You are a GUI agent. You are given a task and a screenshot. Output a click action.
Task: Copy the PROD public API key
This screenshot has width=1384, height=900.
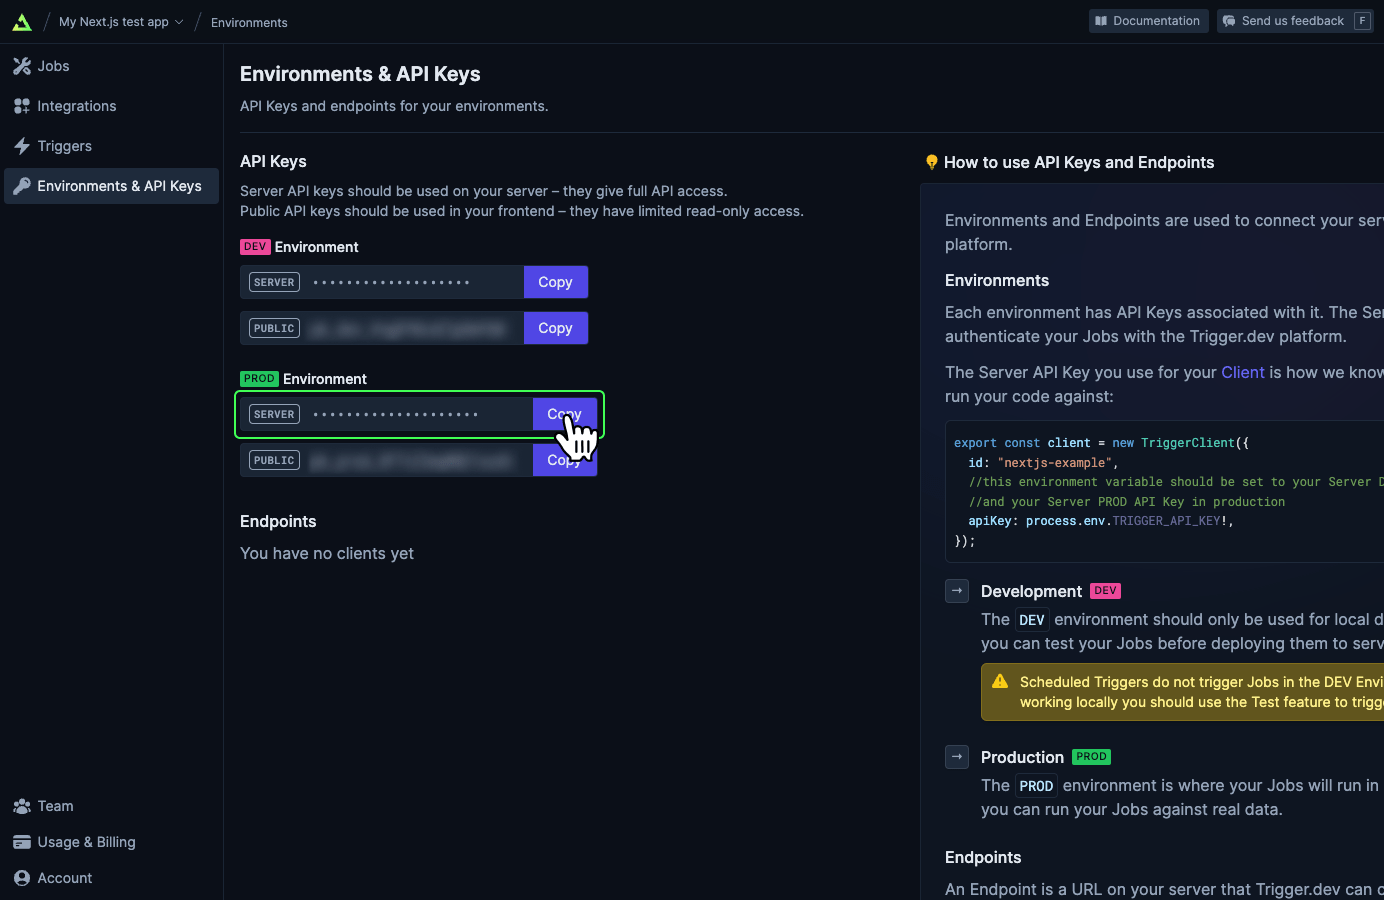565,460
